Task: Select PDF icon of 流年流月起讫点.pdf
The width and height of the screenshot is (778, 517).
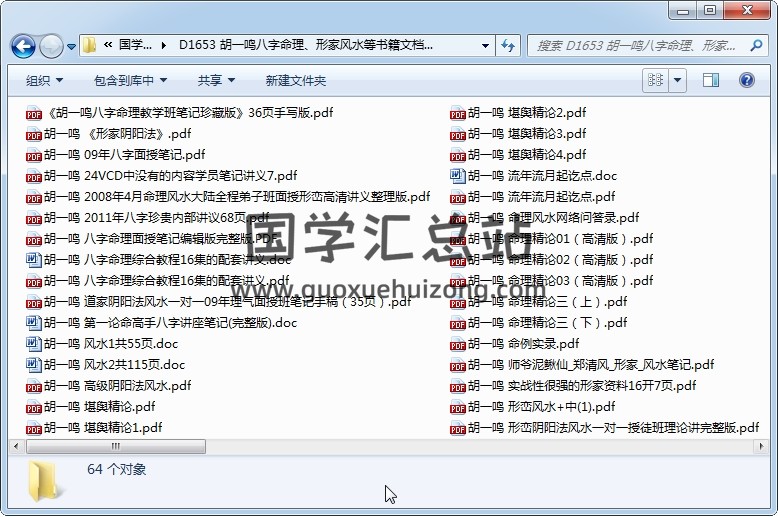Action: (457, 197)
